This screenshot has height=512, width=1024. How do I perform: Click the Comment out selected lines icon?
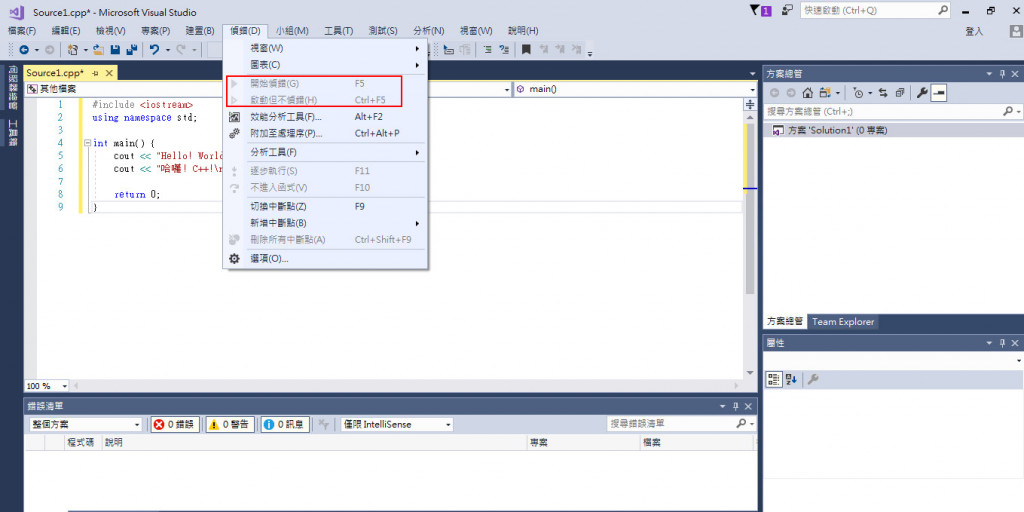click(487, 50)
